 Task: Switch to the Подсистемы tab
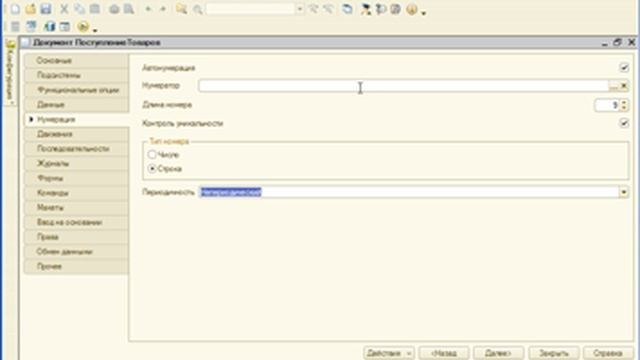(x=77, y=75)
